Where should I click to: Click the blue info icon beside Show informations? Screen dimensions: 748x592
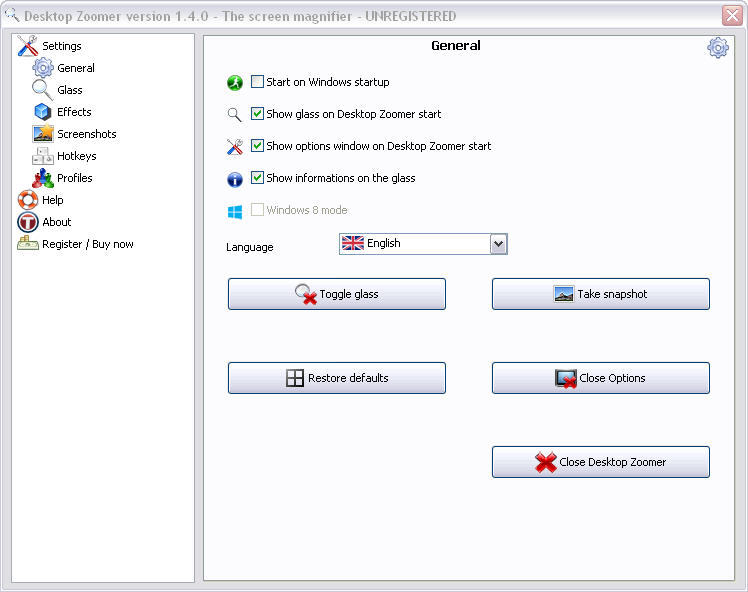pyautogui.click(x=235, y=179)
